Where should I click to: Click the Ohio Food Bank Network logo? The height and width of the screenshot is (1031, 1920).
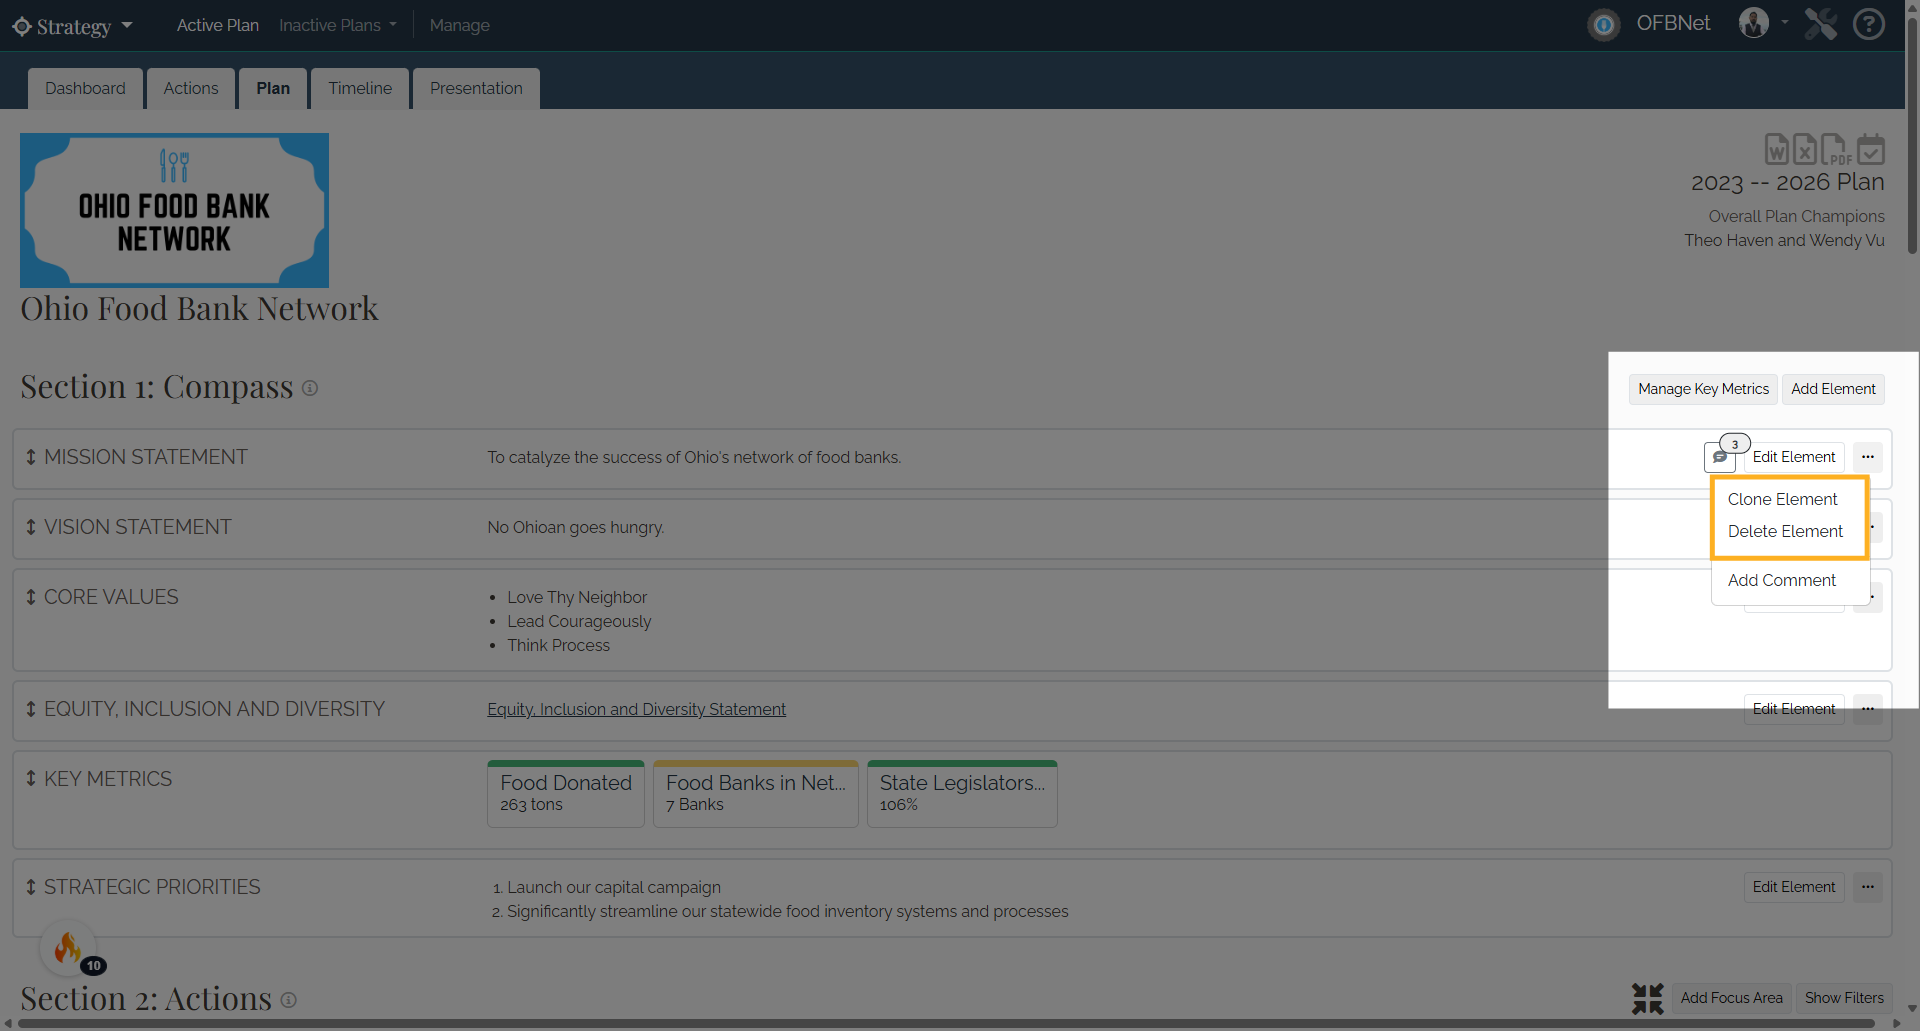pos(174,210)
